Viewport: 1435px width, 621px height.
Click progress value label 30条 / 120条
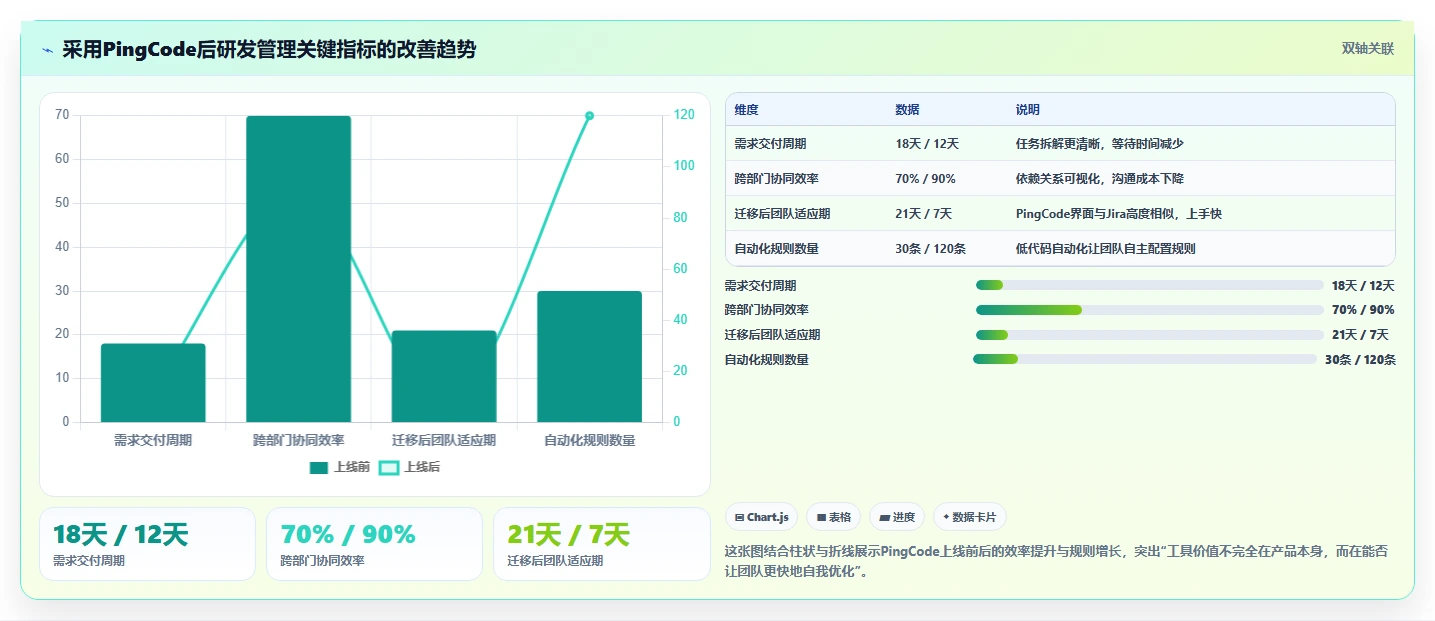[x=1360, y=360]
